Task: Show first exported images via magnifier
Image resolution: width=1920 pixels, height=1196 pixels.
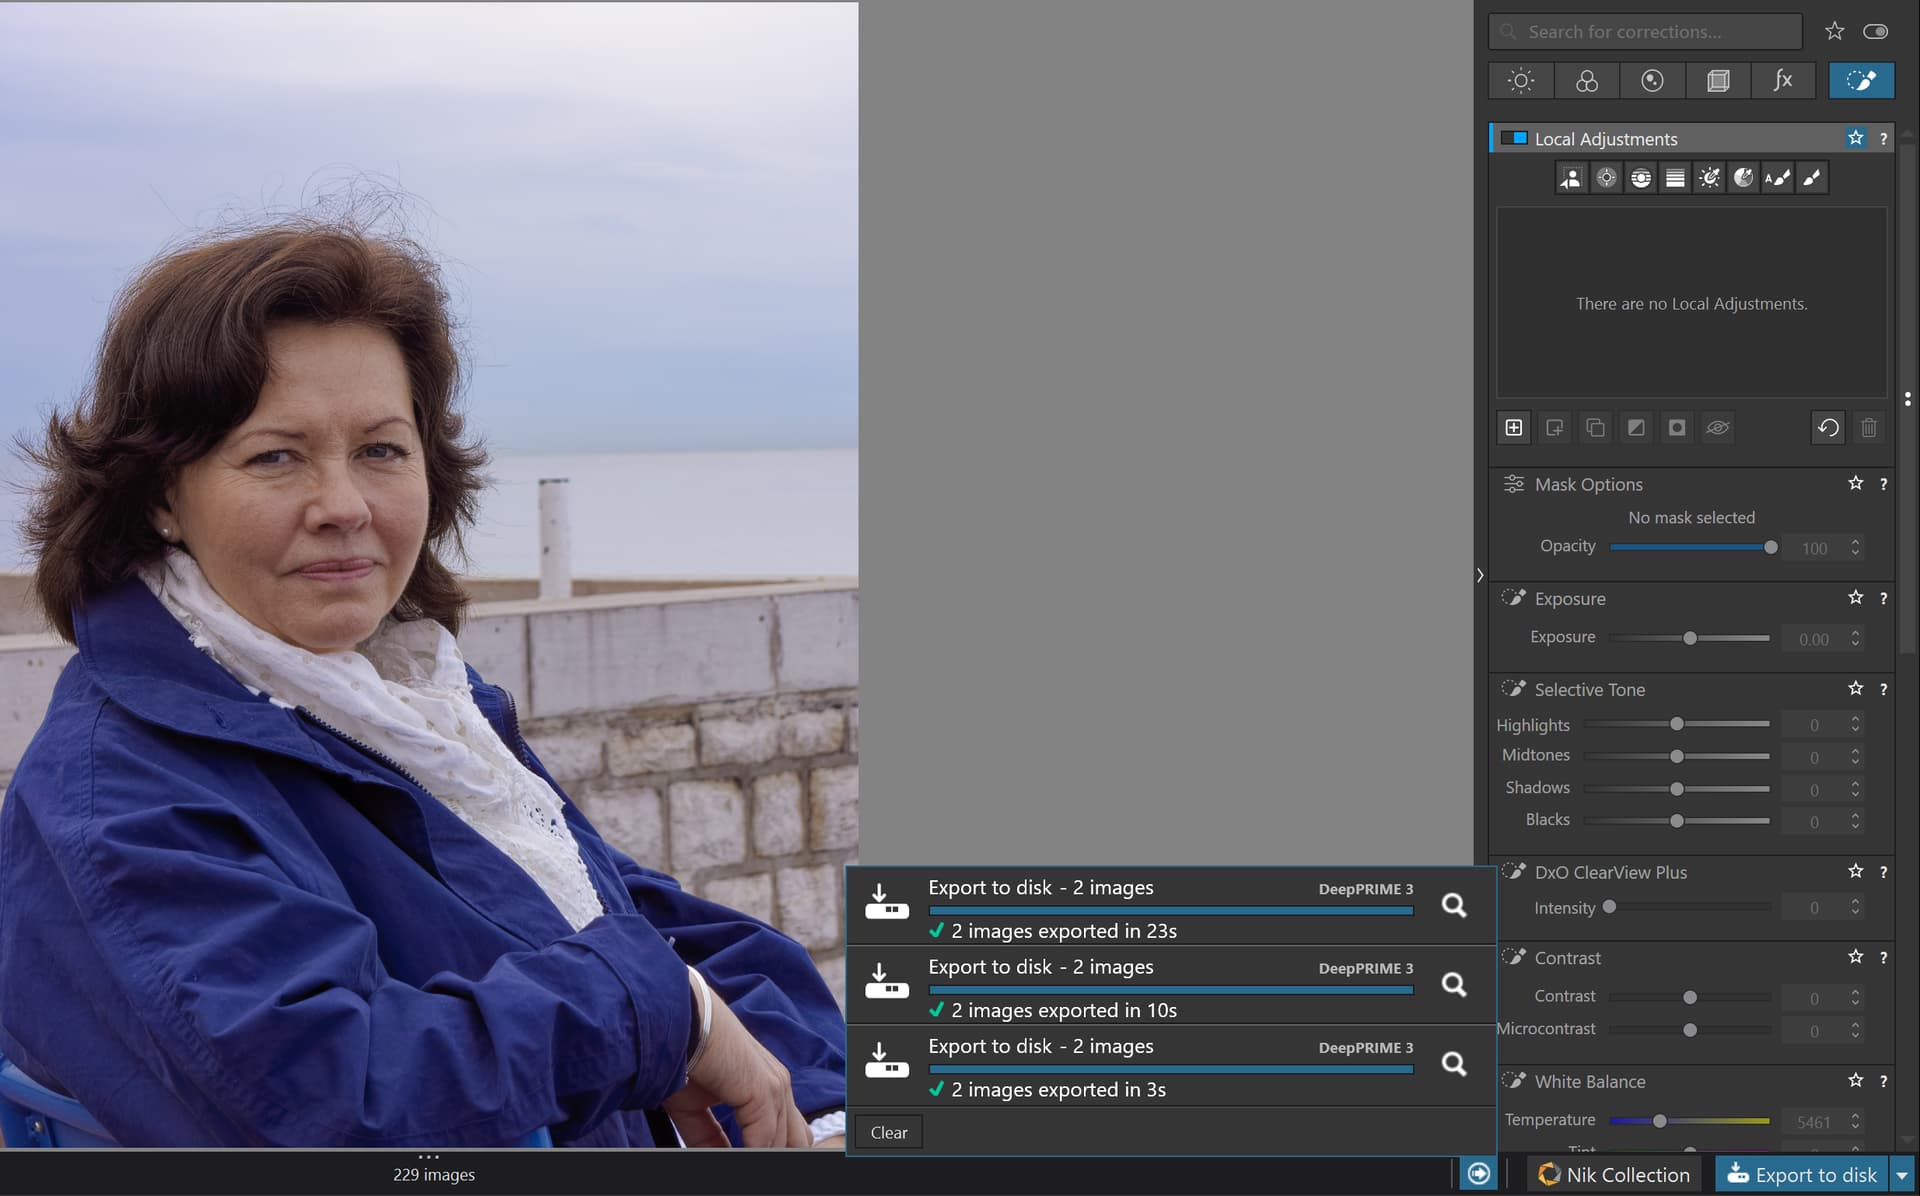Action: pyautogui.click(x=1454, y=906)
